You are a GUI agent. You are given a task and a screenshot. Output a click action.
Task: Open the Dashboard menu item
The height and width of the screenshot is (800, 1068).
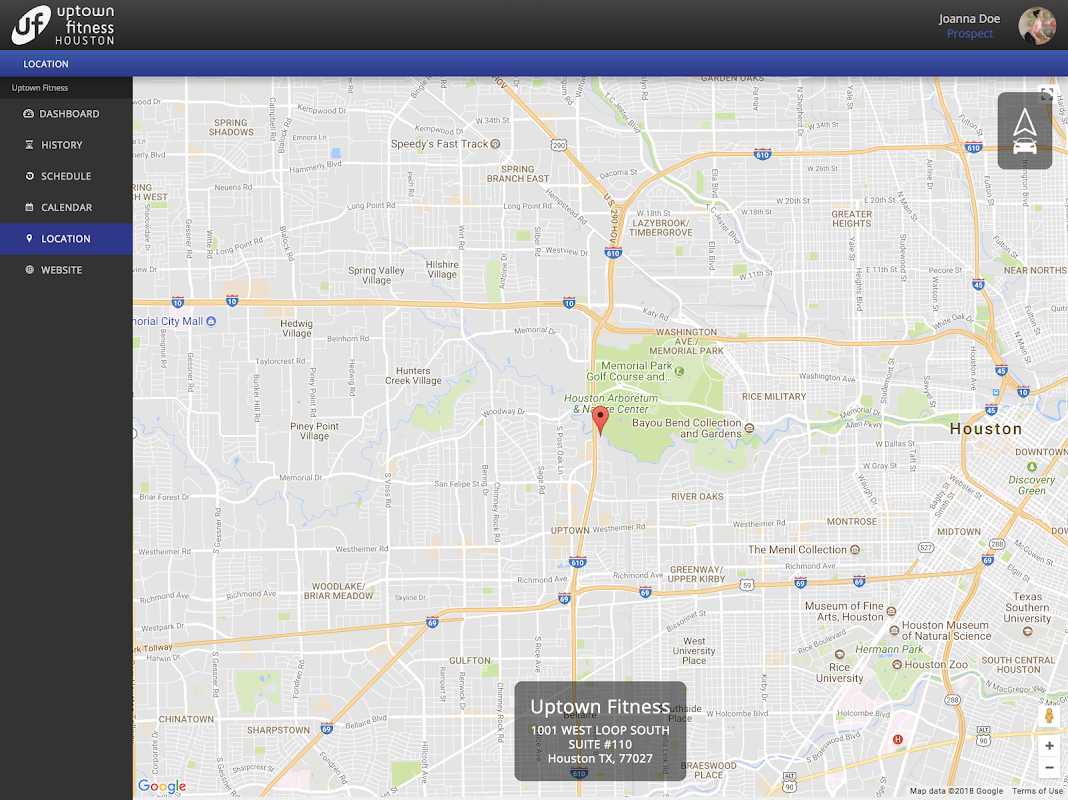point(66,114)
